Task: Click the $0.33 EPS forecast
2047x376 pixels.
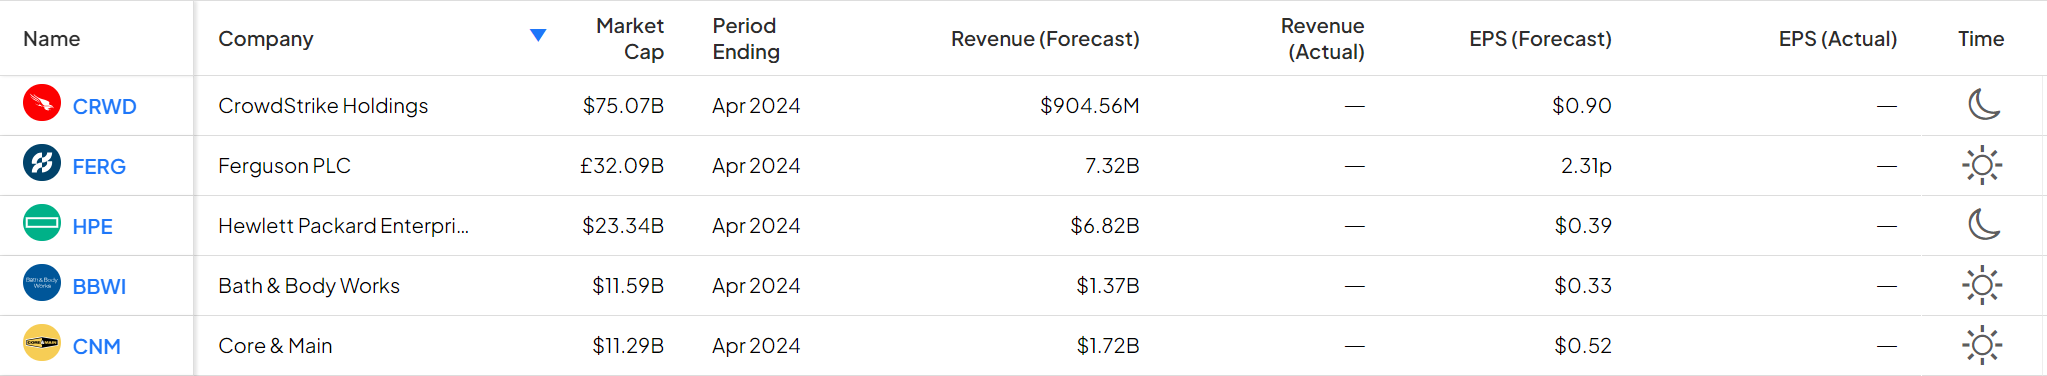Action: click(1583, 285)
